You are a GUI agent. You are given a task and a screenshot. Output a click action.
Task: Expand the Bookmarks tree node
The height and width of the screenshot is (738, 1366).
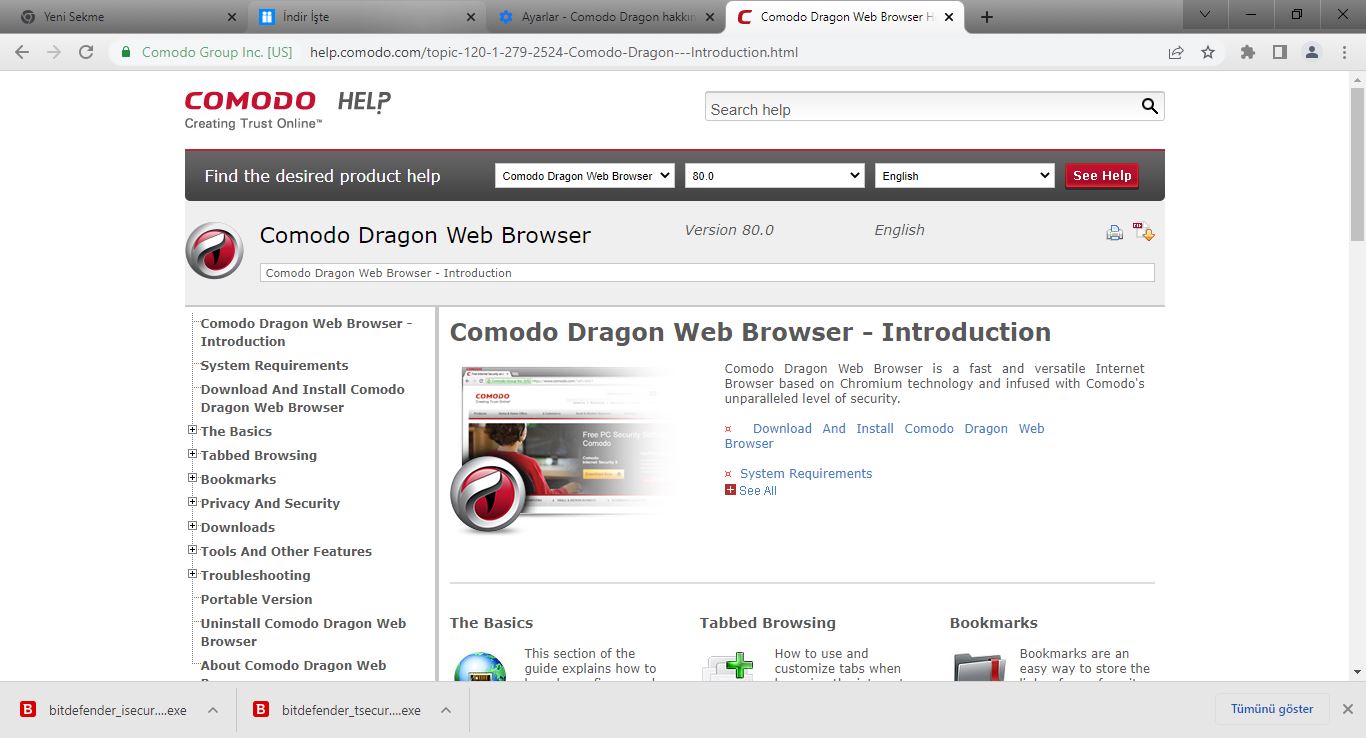tap(192, 478)
